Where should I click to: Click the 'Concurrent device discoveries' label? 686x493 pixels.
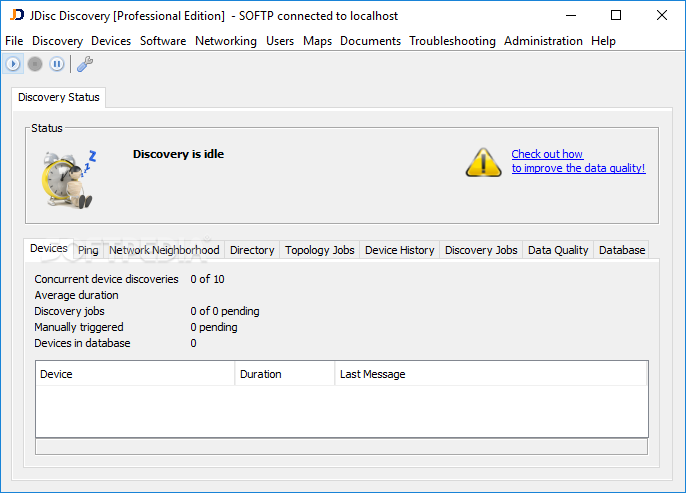[106, 279]
